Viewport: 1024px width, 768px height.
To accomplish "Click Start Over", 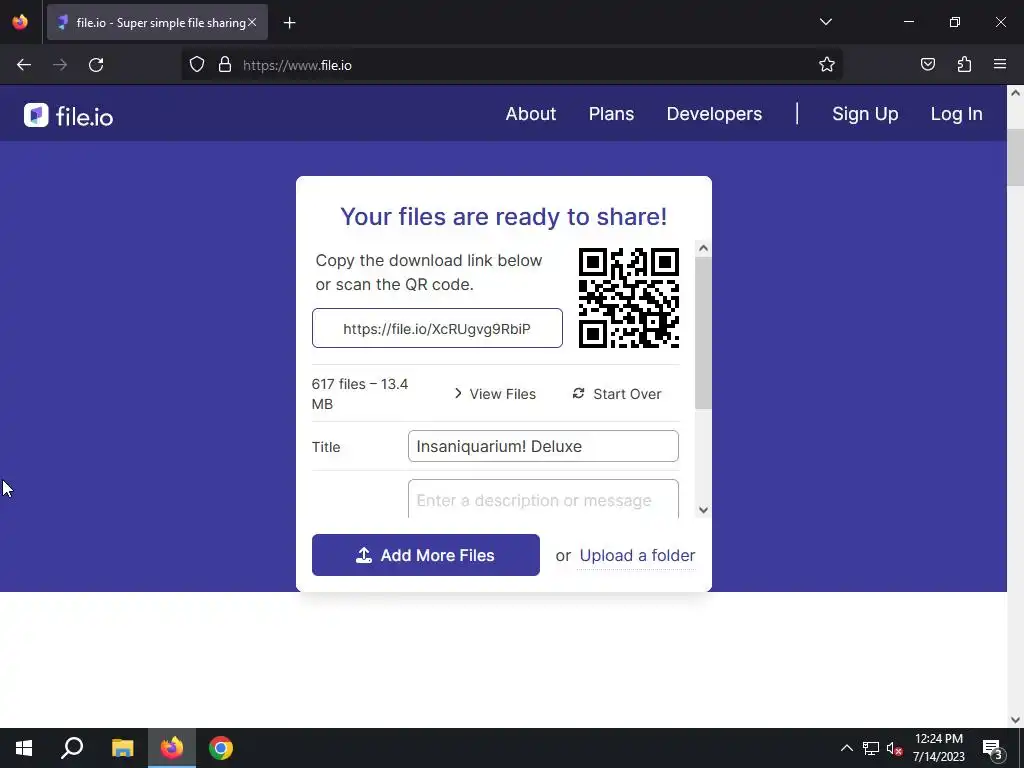I will pyautogui.click(x=617, y=394).
